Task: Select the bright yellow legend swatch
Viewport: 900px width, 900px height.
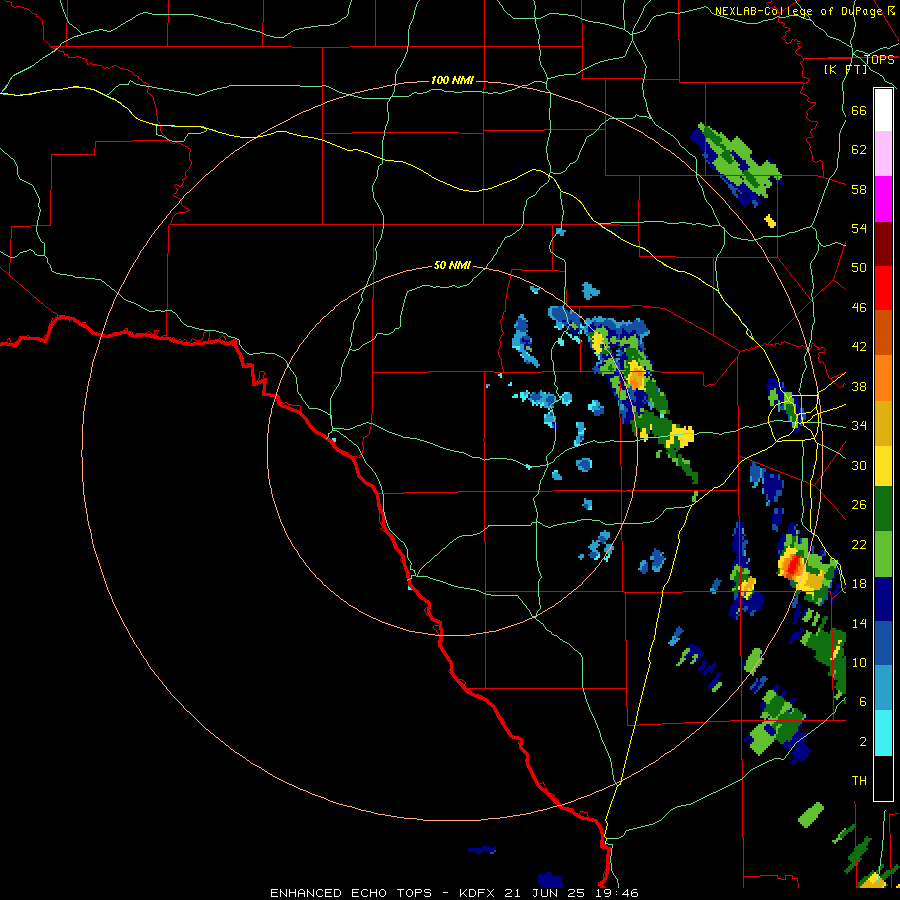Action: tap(883, 466)
